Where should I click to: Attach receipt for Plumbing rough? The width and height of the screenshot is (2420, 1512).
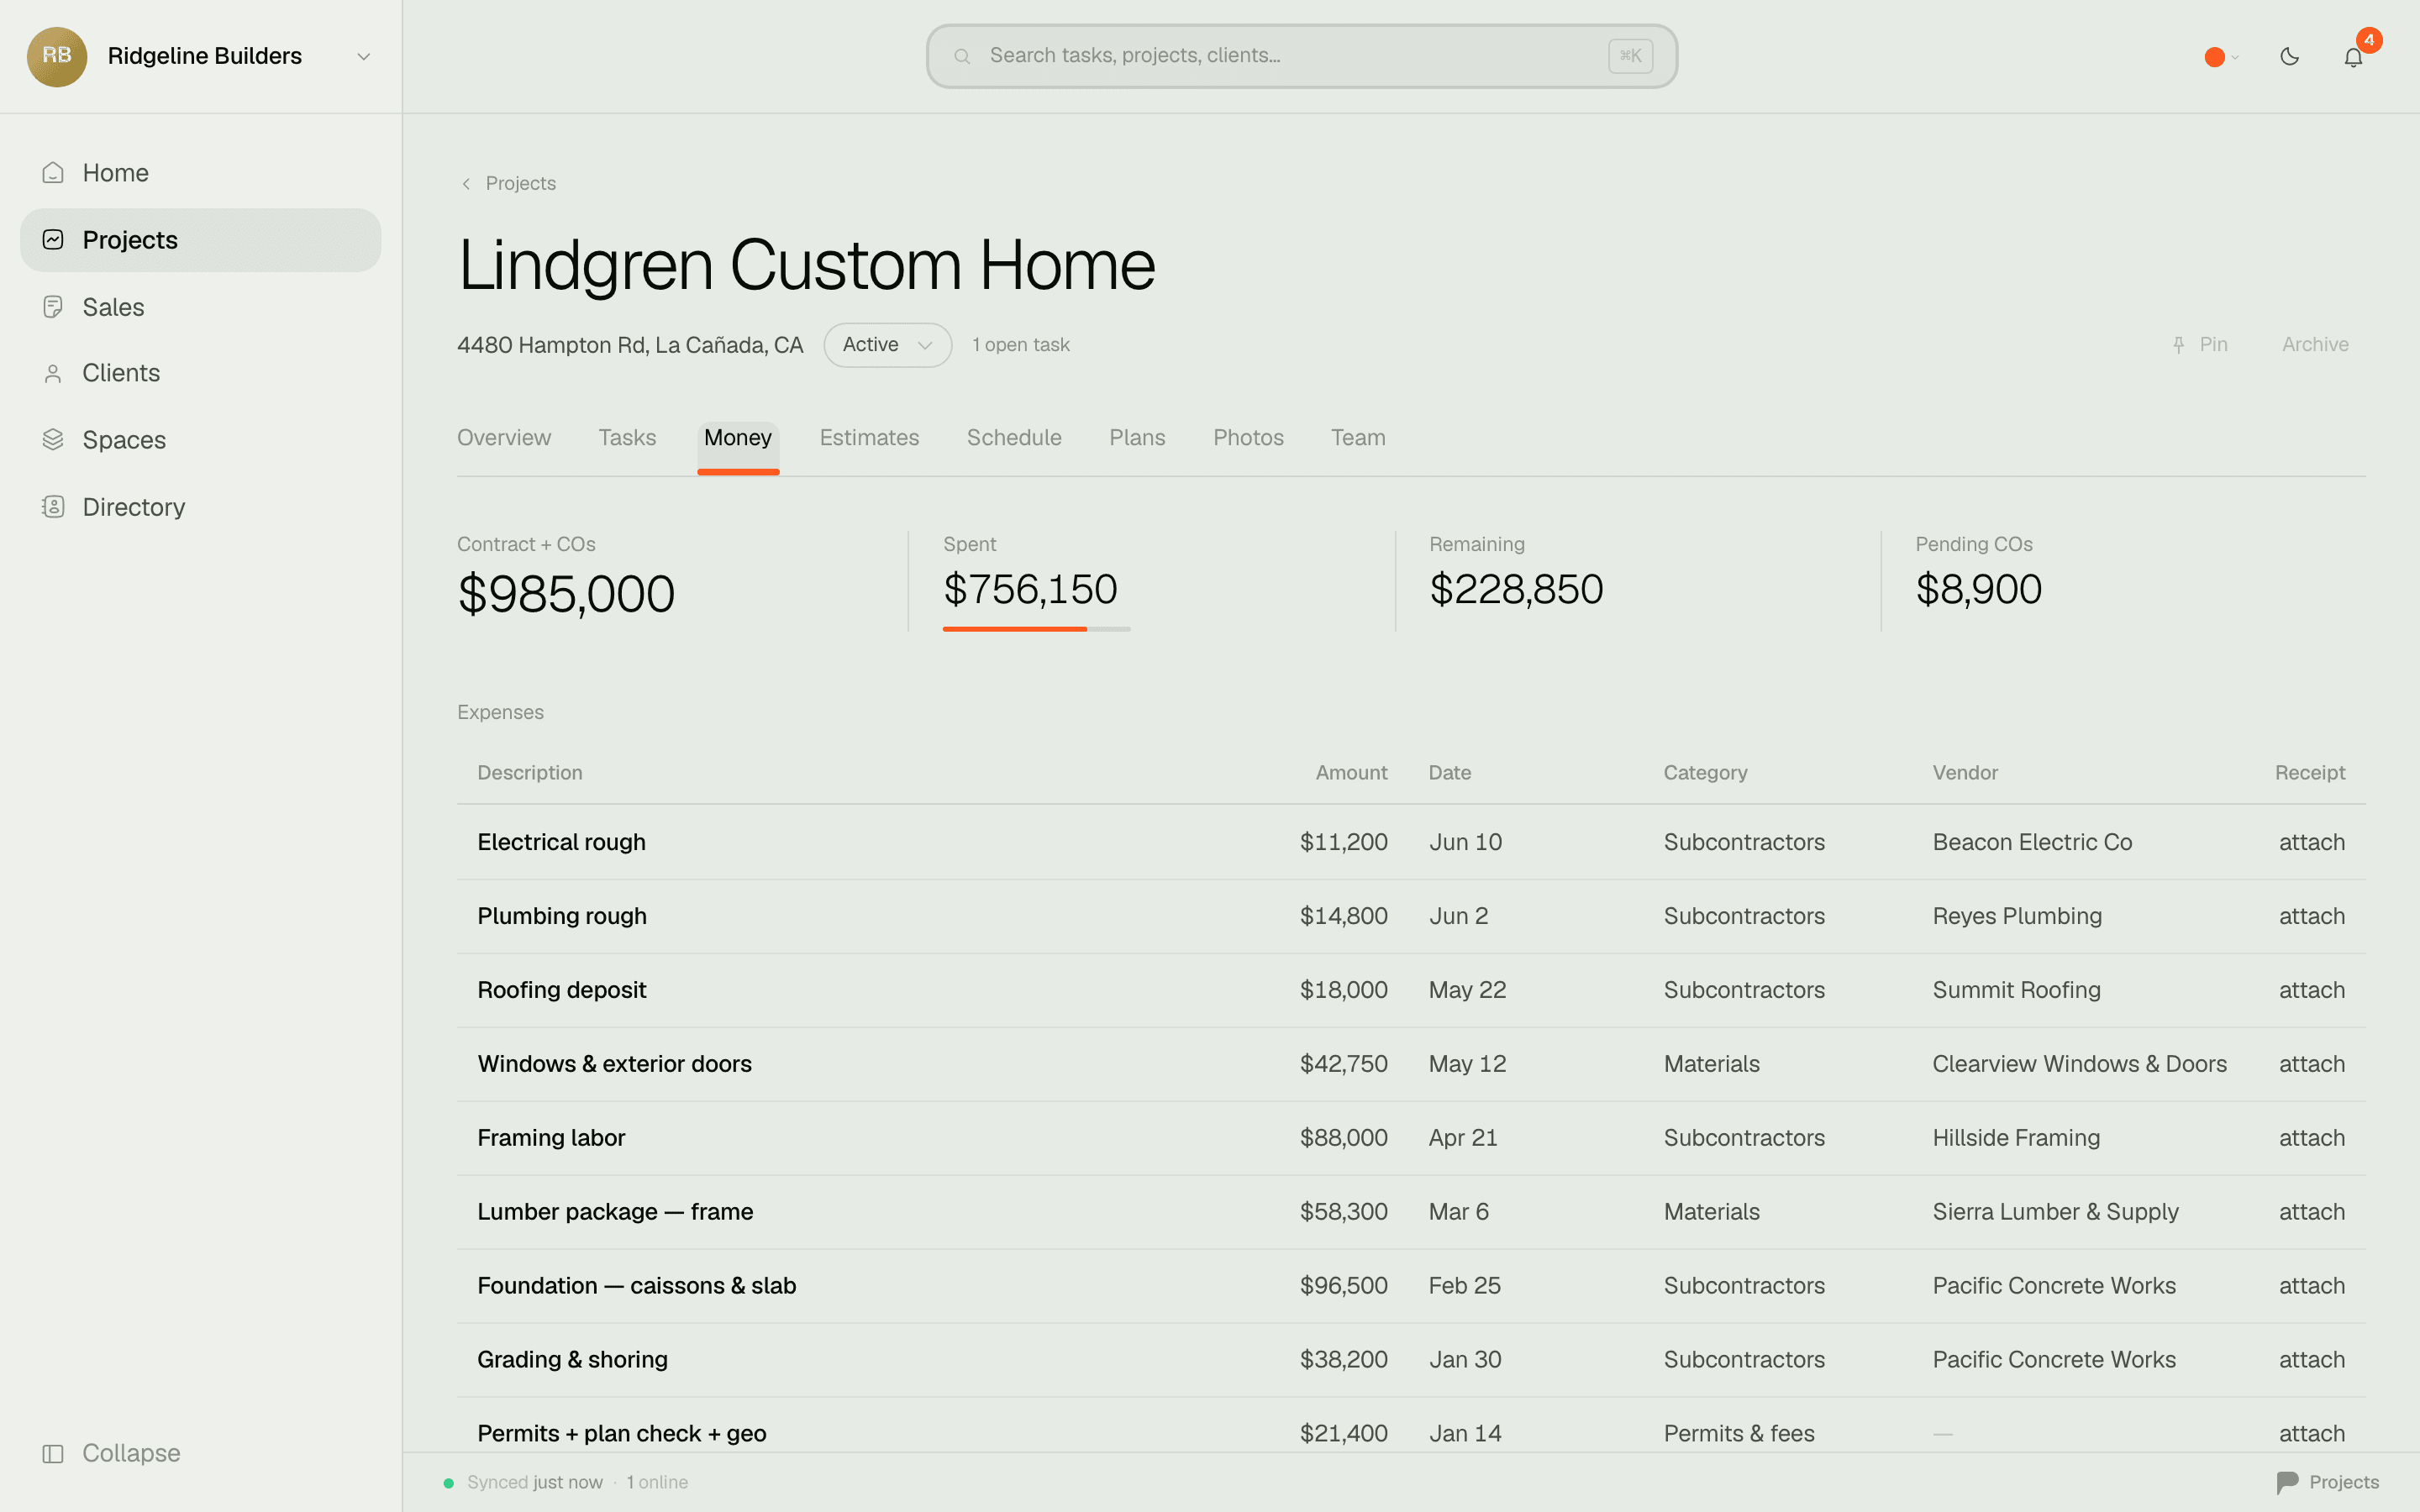[x=2311, y=917]
